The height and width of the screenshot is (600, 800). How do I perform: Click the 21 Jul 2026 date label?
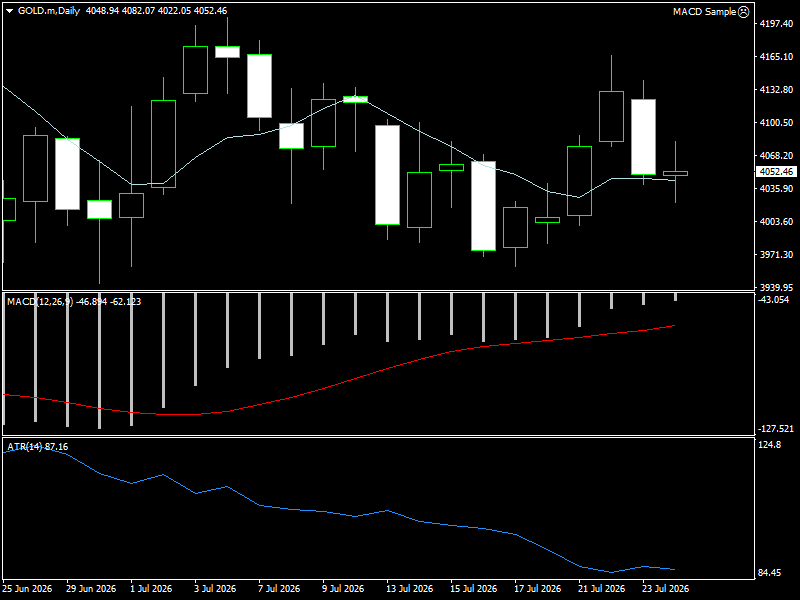[x=602, y=589]
